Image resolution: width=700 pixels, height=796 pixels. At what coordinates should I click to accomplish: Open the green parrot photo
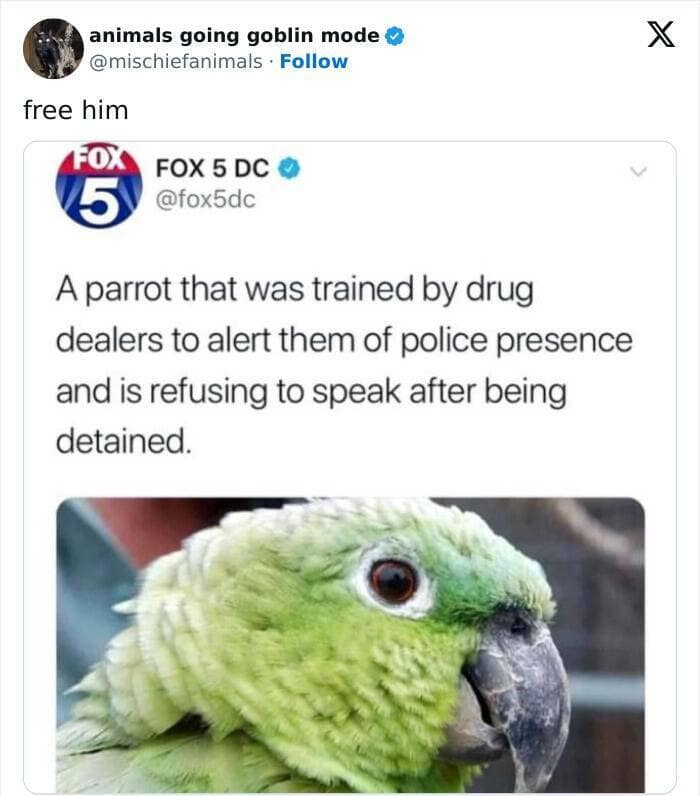[350, 645]
